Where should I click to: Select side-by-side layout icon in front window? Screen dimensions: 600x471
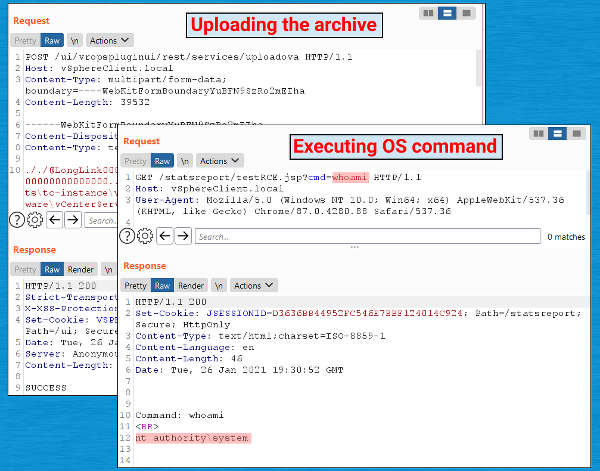(538, 134)
